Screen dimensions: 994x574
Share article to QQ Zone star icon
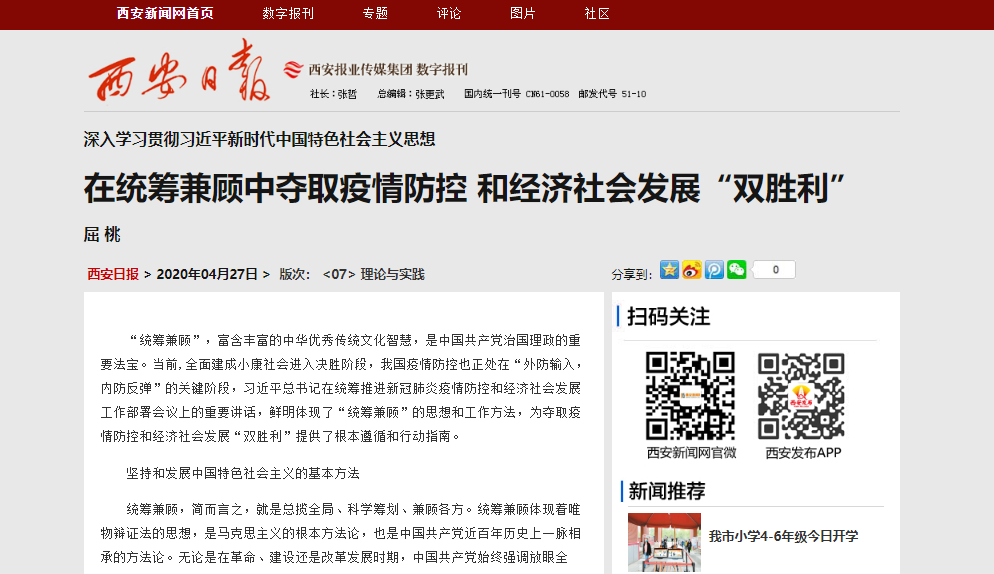click(669, 270)
